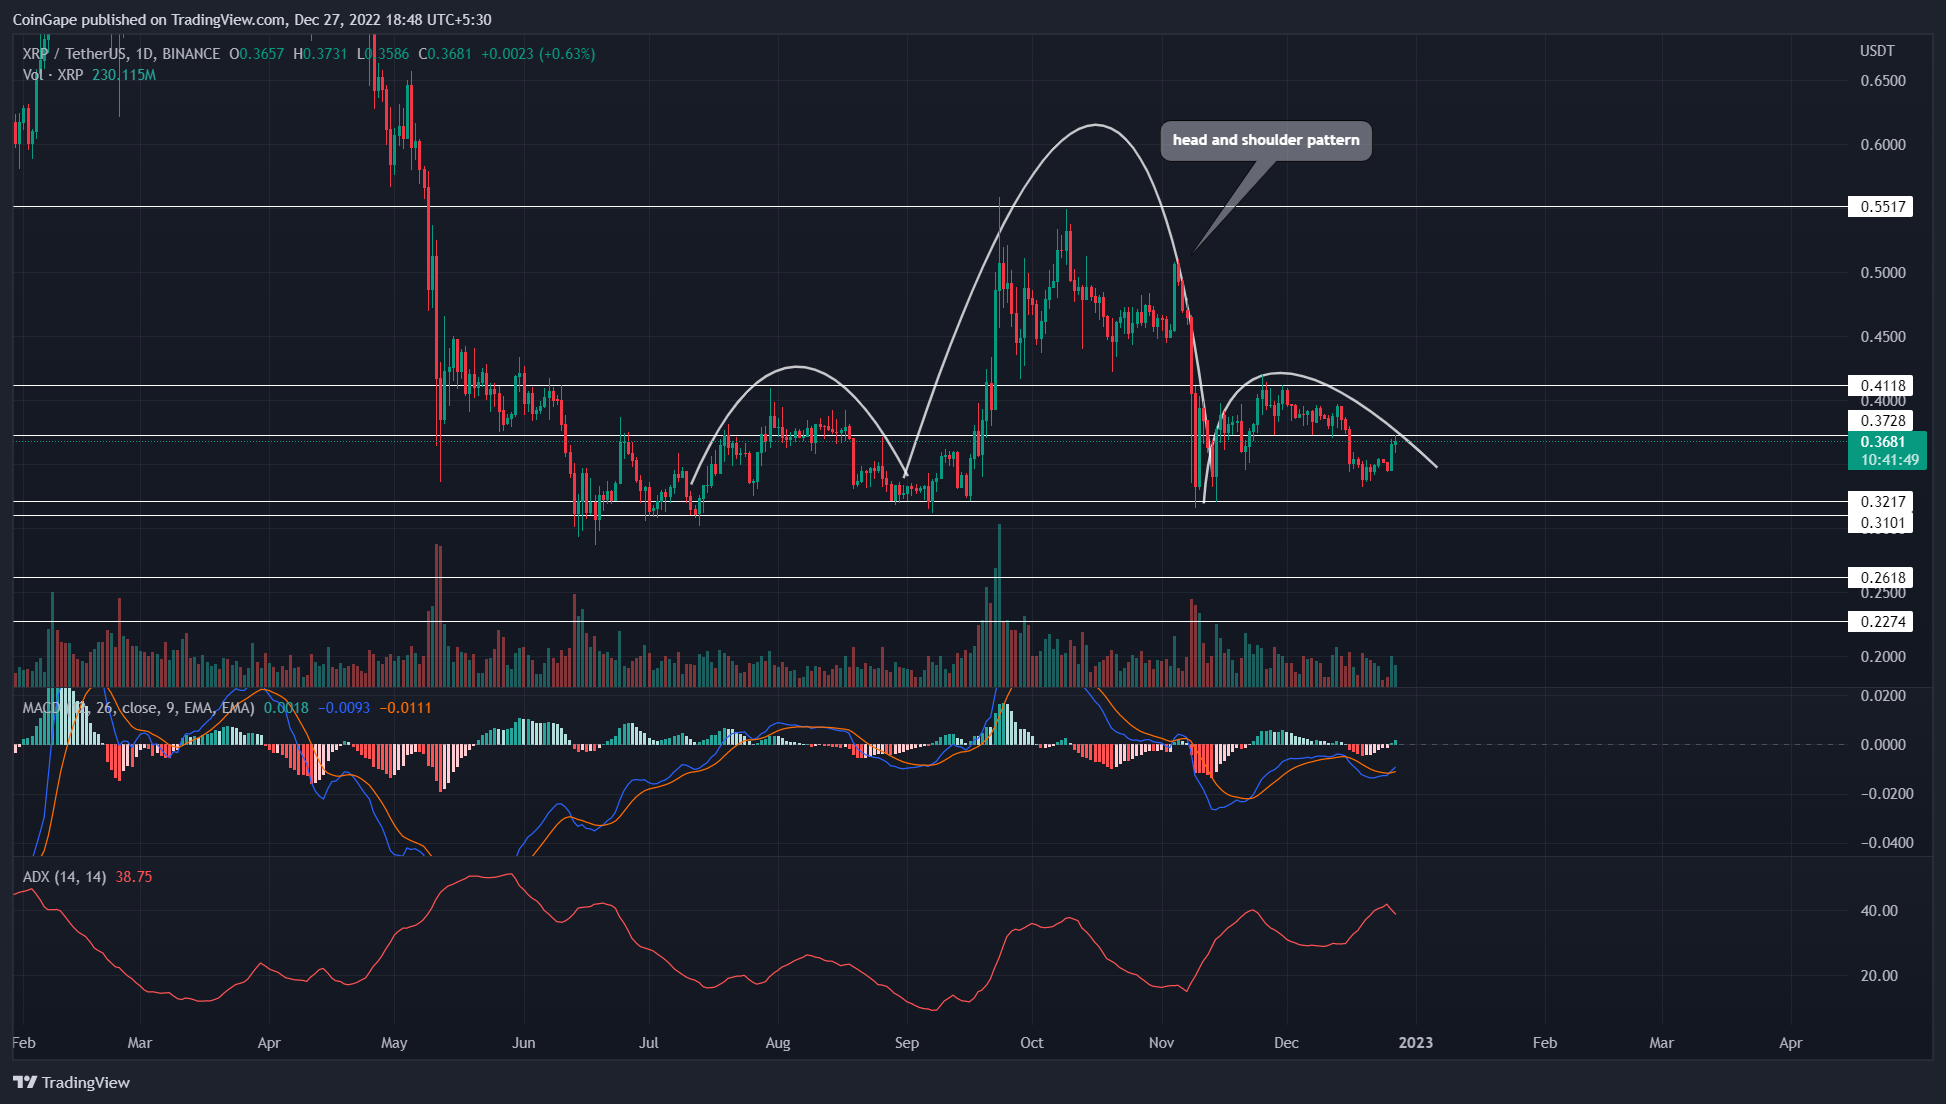Select the 0.3728 price level label

[x=1880, y=421]
